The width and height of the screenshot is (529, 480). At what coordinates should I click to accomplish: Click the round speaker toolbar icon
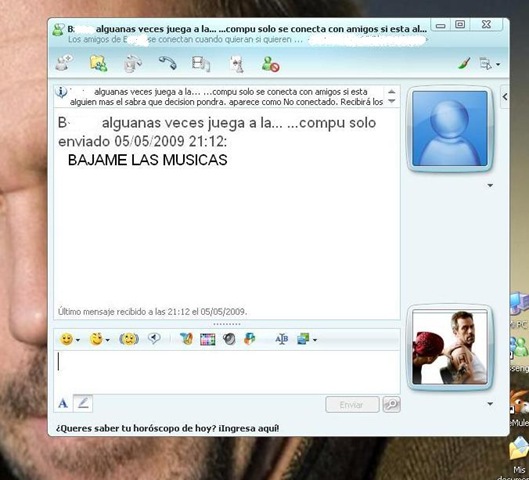click(229, 339)
